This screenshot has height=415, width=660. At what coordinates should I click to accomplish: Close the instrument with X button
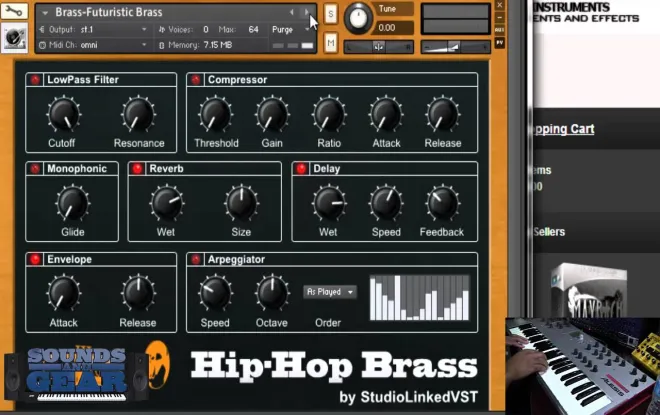(500, 5)
